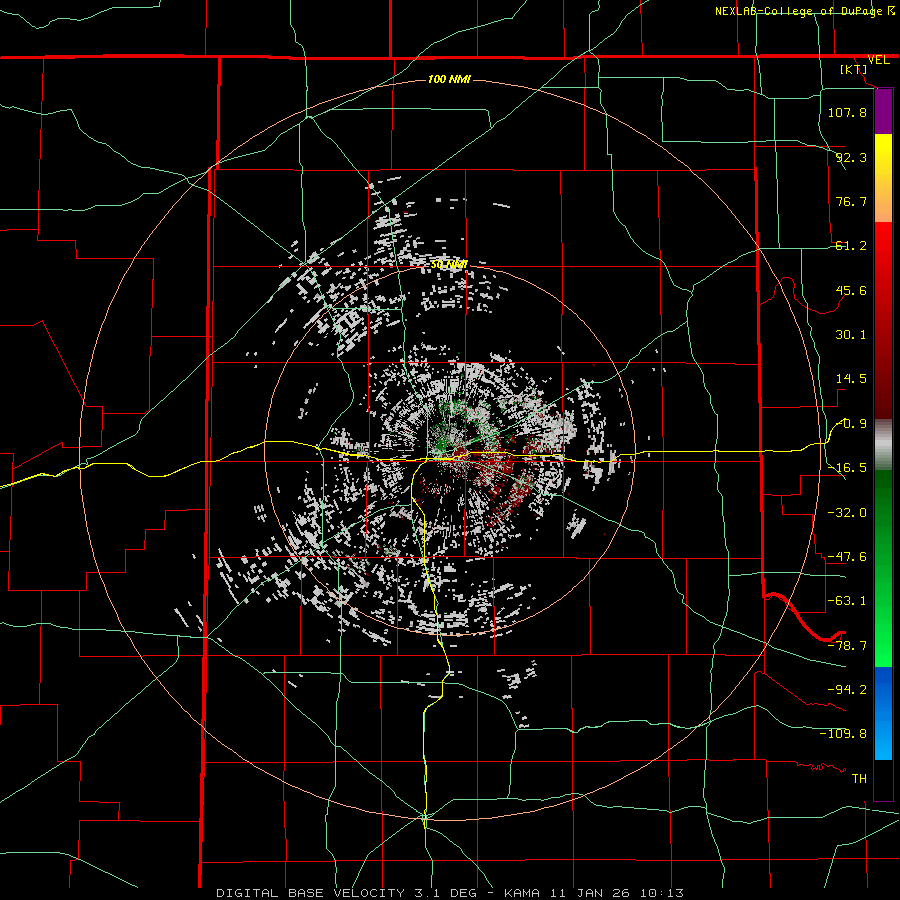
Task: Click the 45.6 scale value
Action: tap(851, 290)
